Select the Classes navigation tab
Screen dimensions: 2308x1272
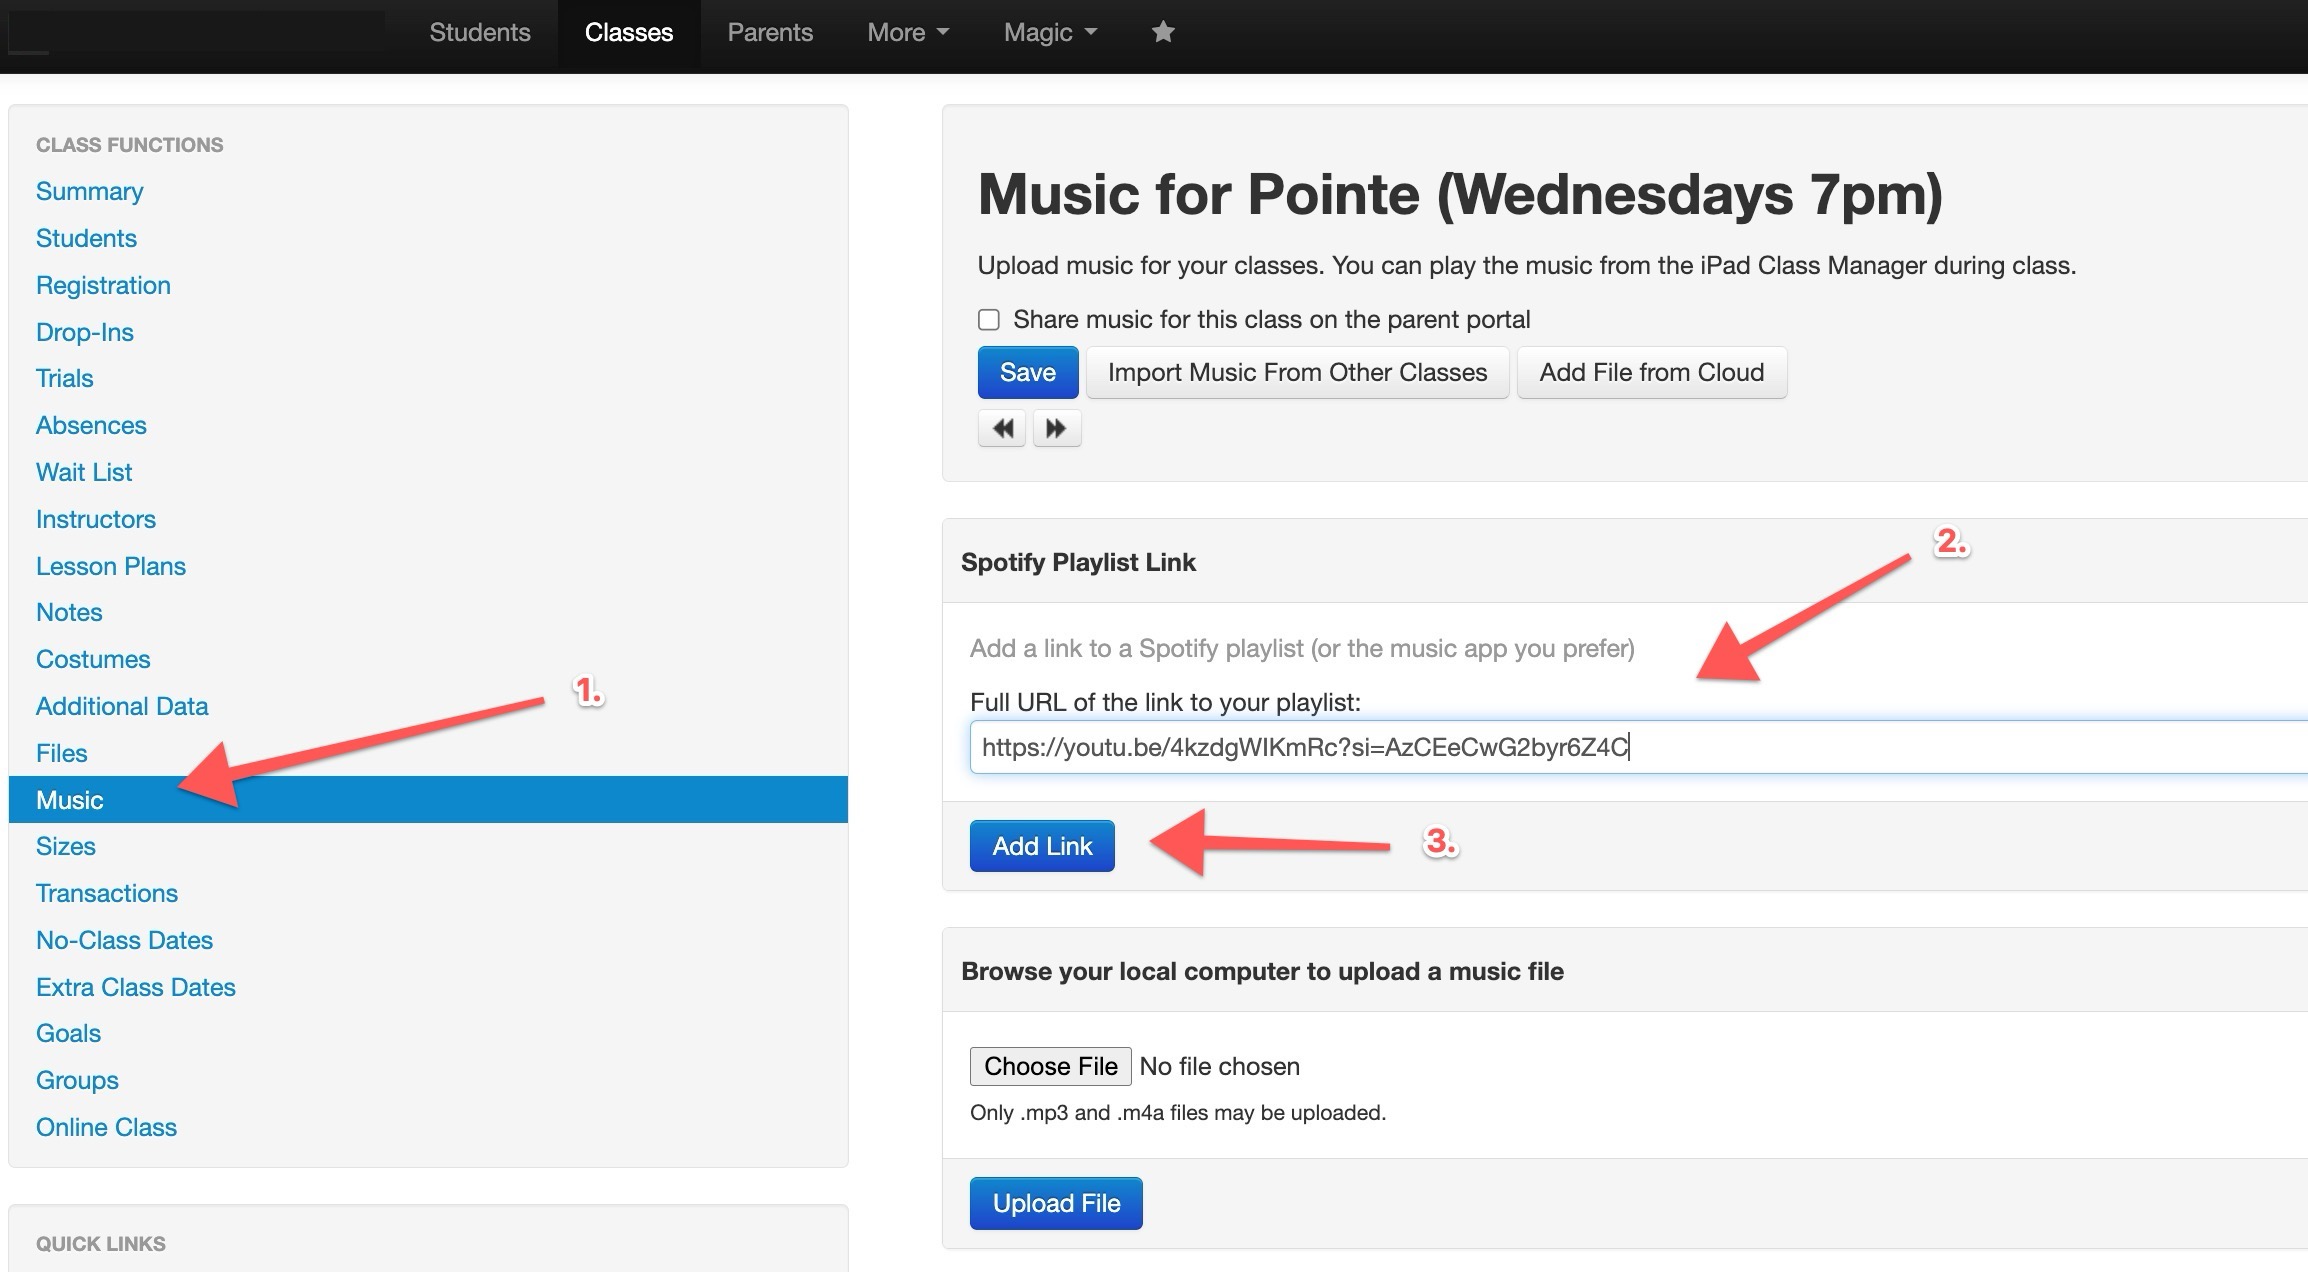[x=628, y=33]
